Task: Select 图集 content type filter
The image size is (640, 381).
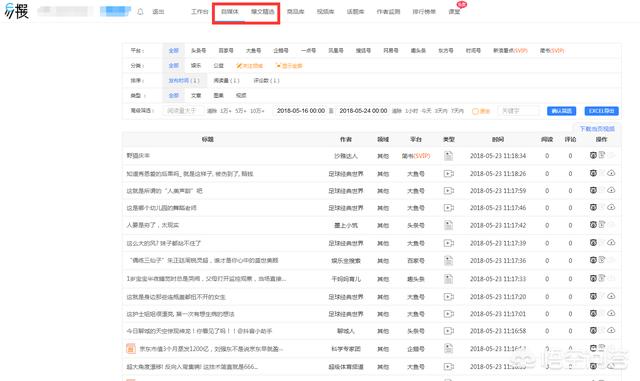Action: coord(218,95)
